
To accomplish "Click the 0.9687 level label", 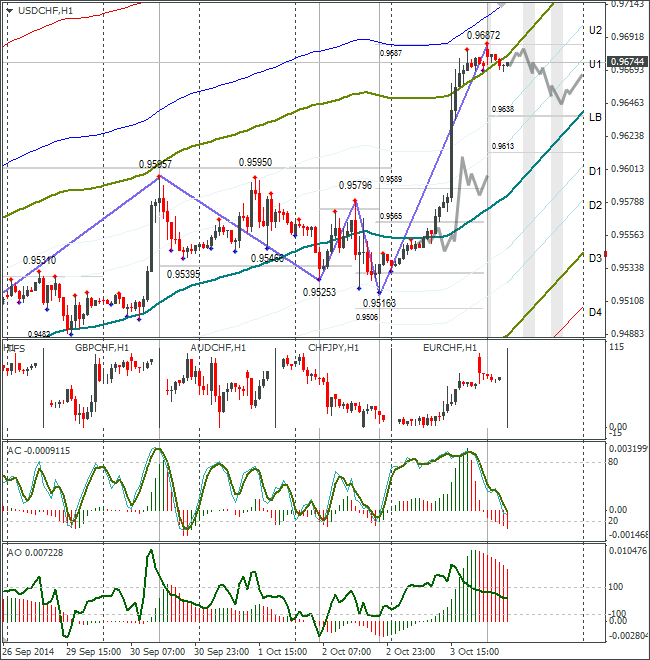I will click(391, 53).
